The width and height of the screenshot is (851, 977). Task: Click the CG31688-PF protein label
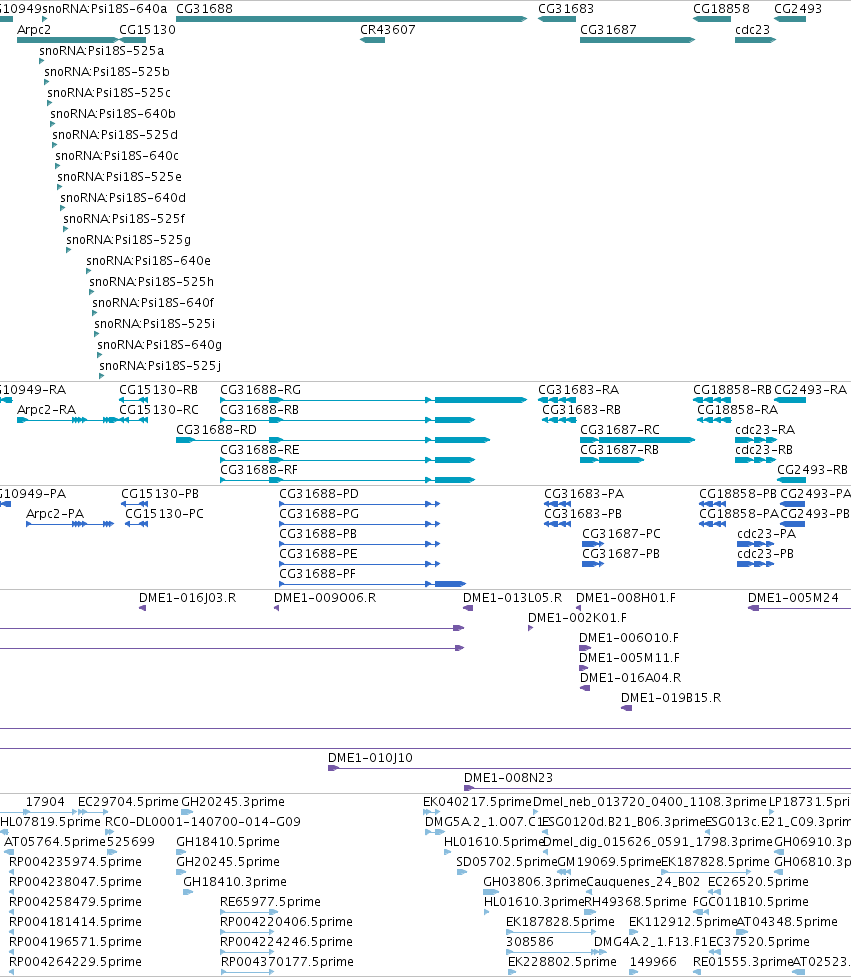tap(318, 573)
